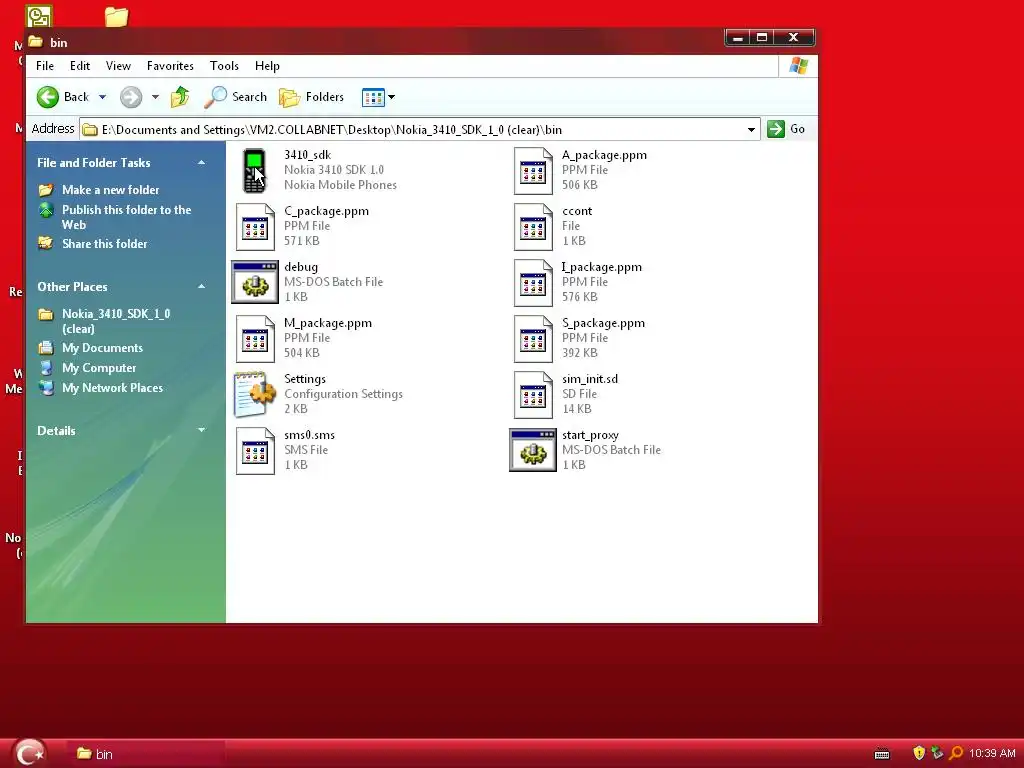Select the A_package.ppm file icon
Viewport: 1024px width, 768px height.
click(533, 170)
